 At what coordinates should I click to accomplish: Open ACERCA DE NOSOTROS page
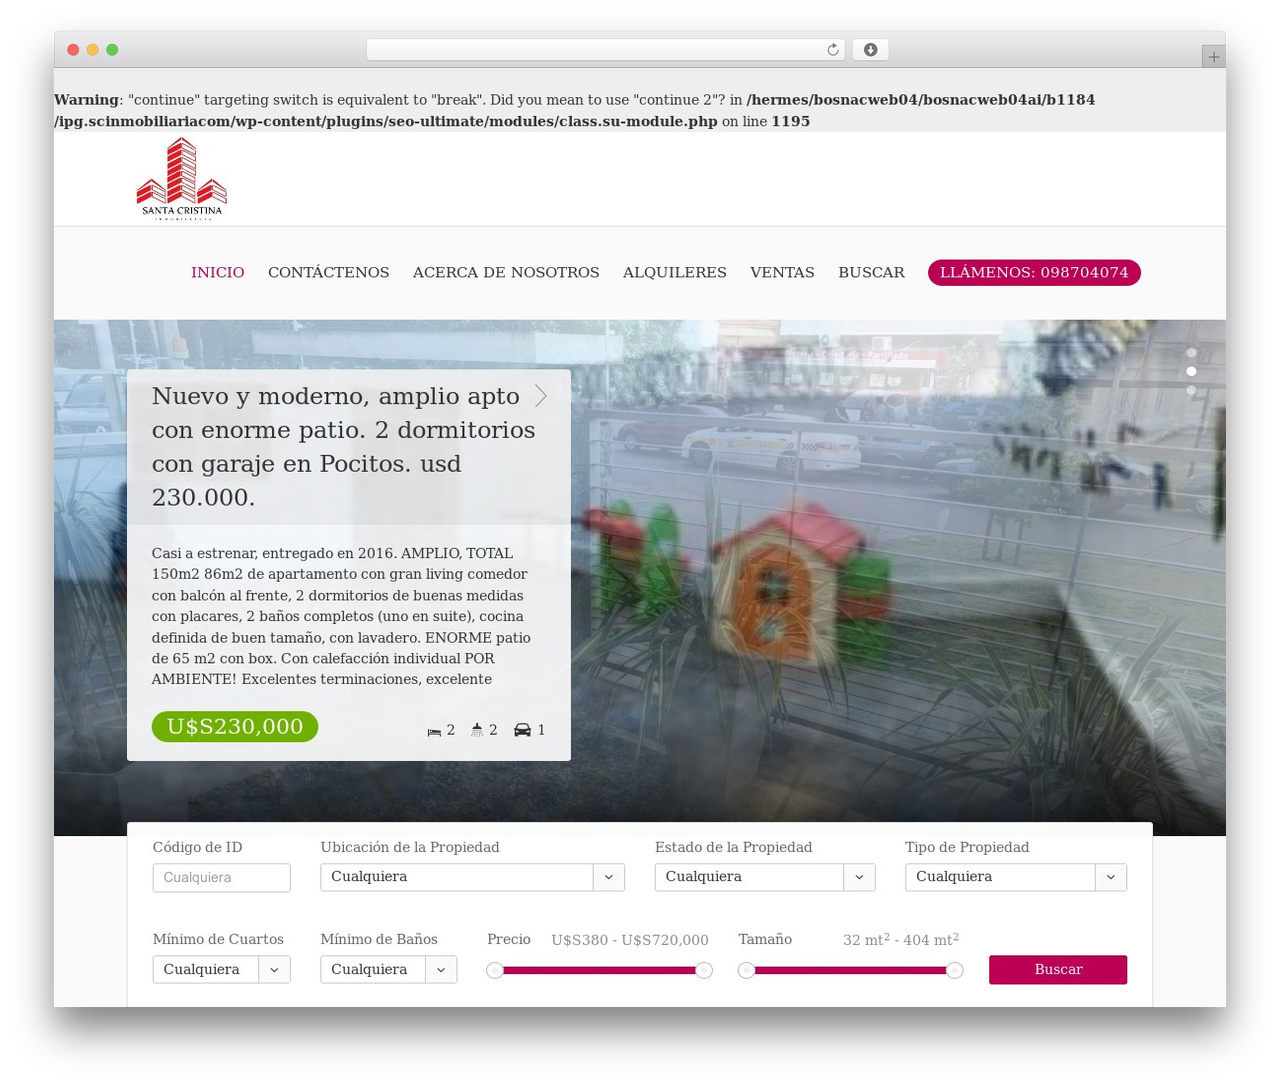tap(506, 272)
